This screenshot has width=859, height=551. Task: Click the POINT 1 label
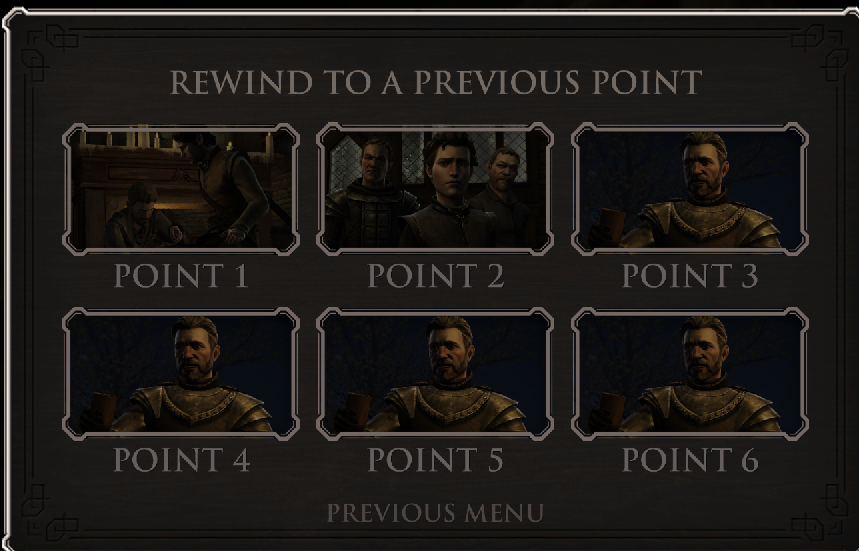pos(181,276)
